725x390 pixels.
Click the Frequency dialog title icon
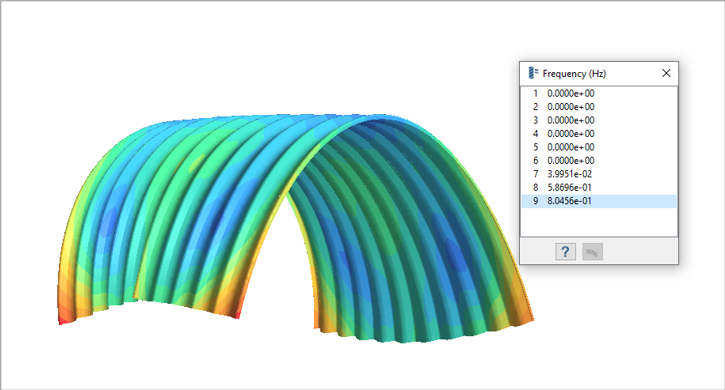click(x=533, y=73)
